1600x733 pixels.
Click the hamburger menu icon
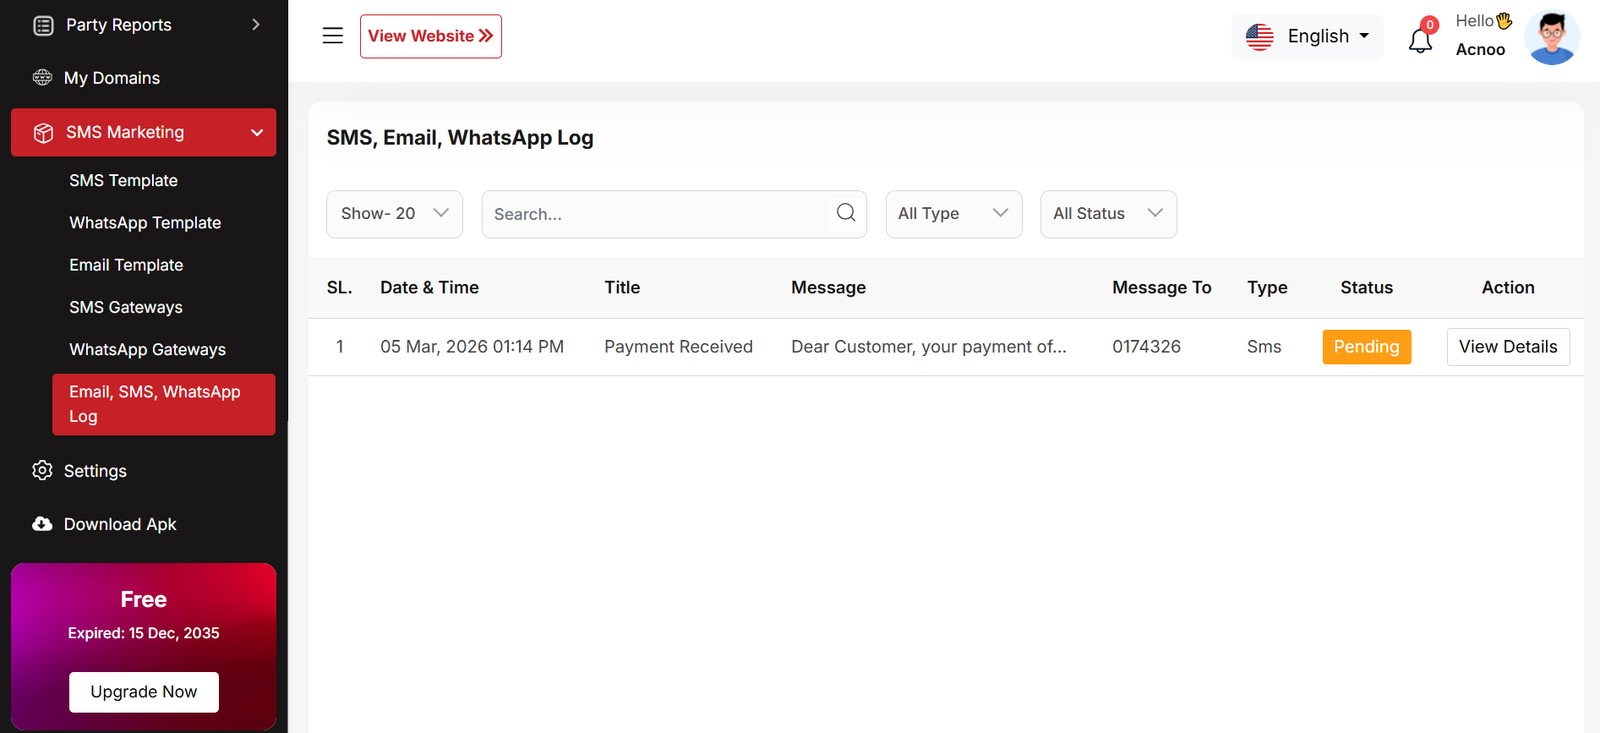coord(333,36)
